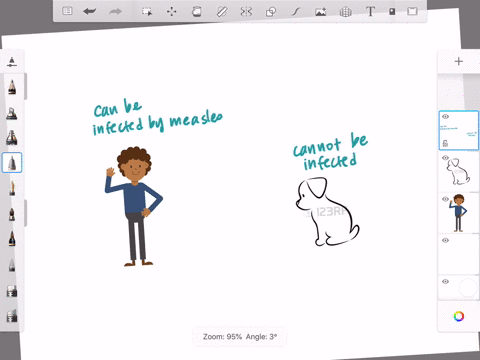Activate the transform move tool
Viewport: 480px width, 360px height.
pyautogui.click(x=172, y=12)
